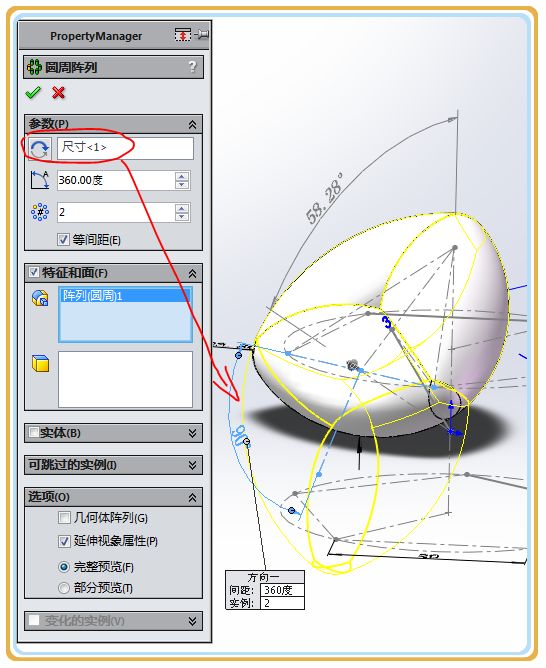Image resolution: width=546 pixels, height=668 pixels.
Task: Cancel the circular pattern with red X
Action: coord(58,92)
